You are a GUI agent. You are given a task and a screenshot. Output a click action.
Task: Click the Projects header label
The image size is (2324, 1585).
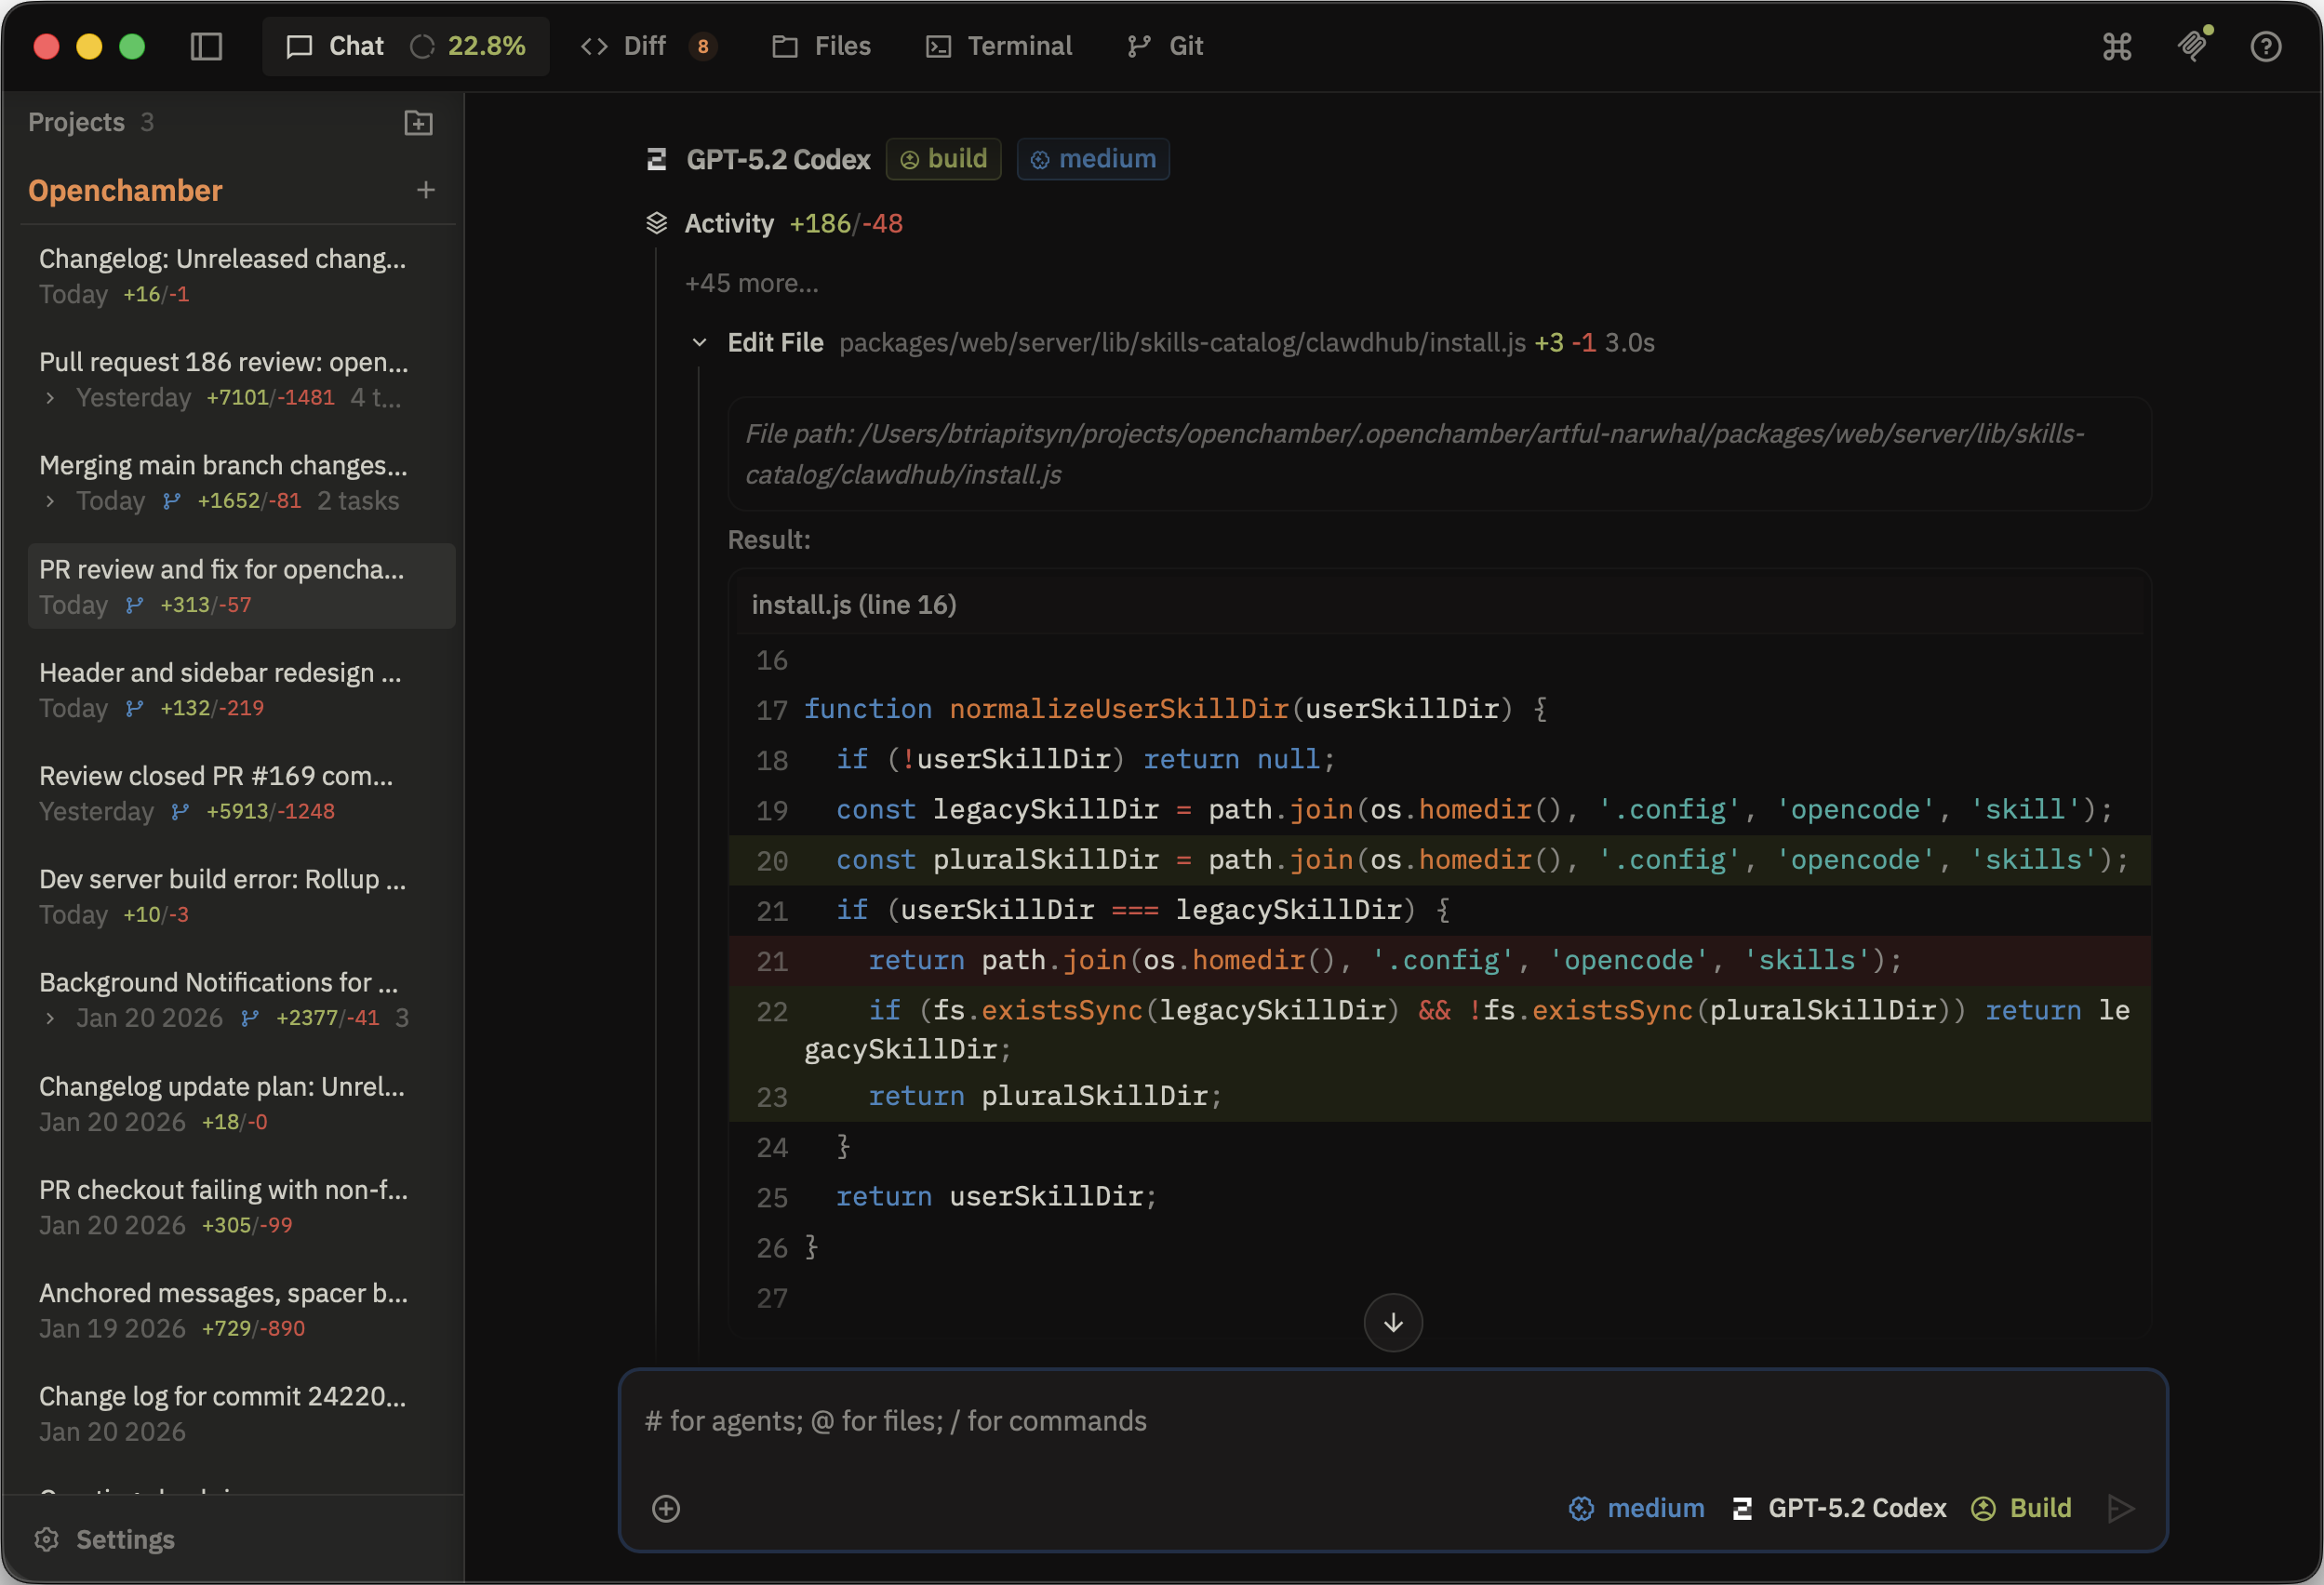click(76, 122)
